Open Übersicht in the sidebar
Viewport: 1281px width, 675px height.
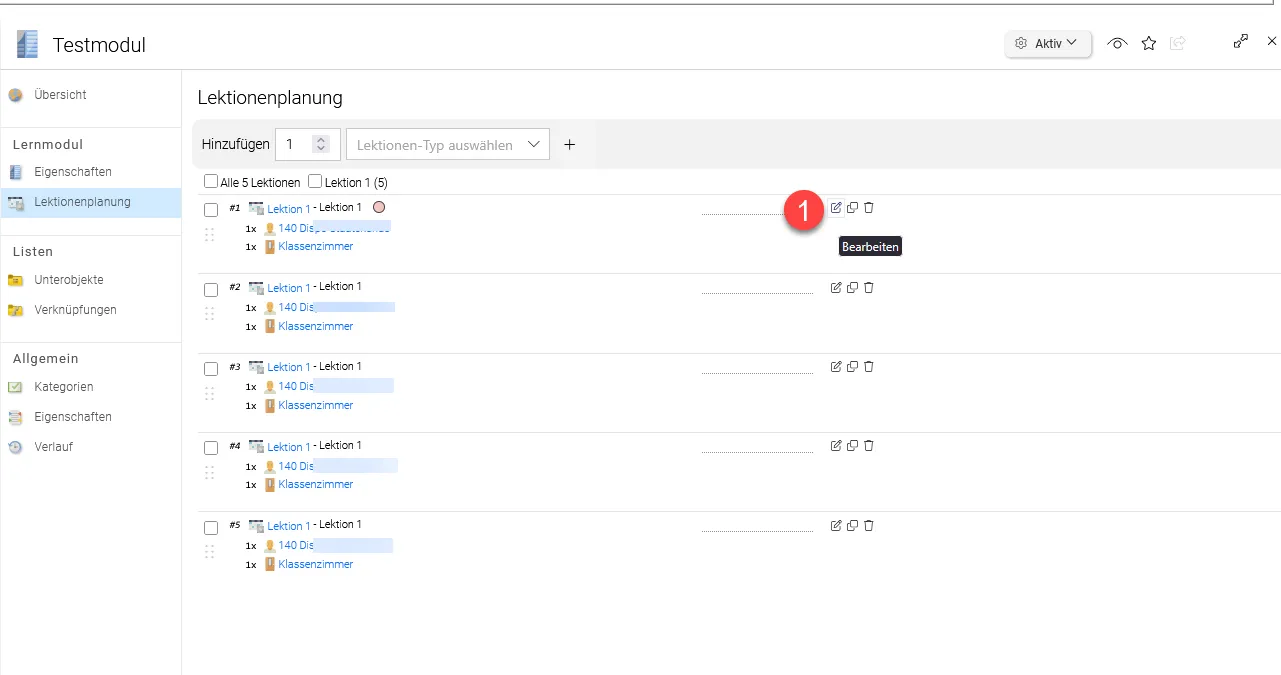tap(60, 95)
